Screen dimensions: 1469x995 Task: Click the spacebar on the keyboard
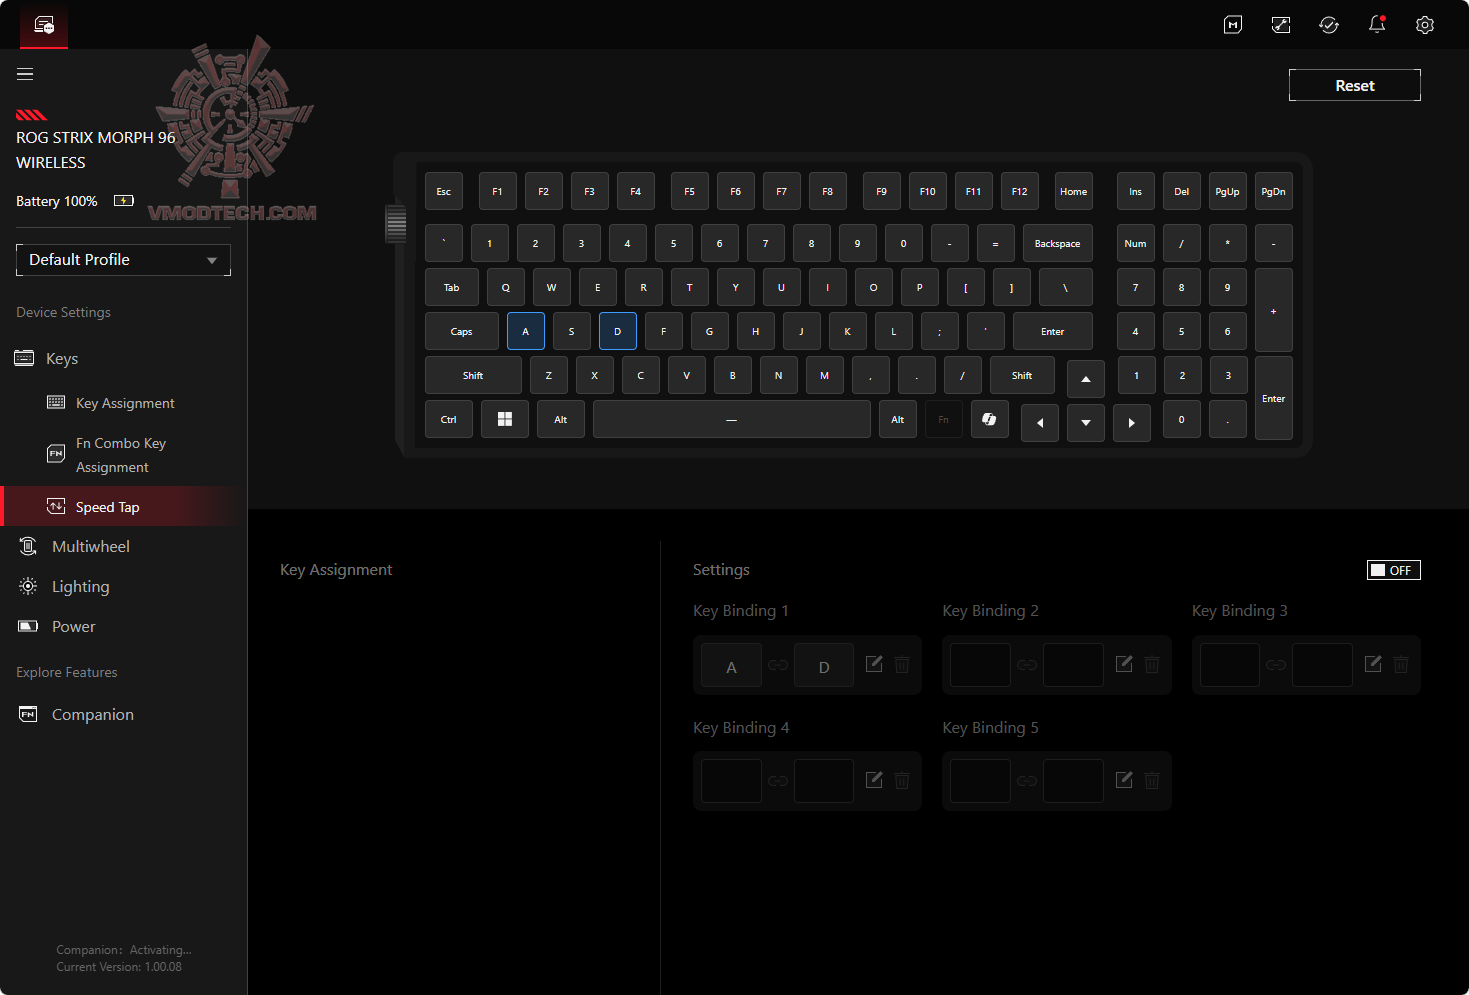732,420
